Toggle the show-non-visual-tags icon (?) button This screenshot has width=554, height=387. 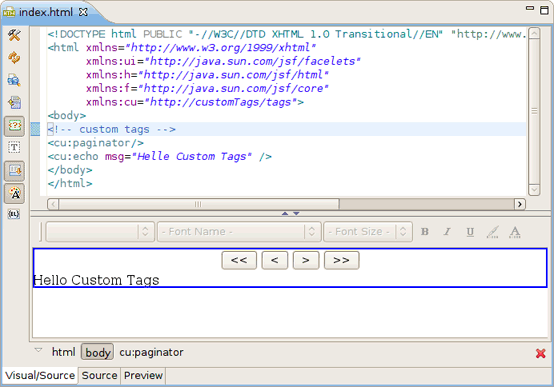coord(14,126)
